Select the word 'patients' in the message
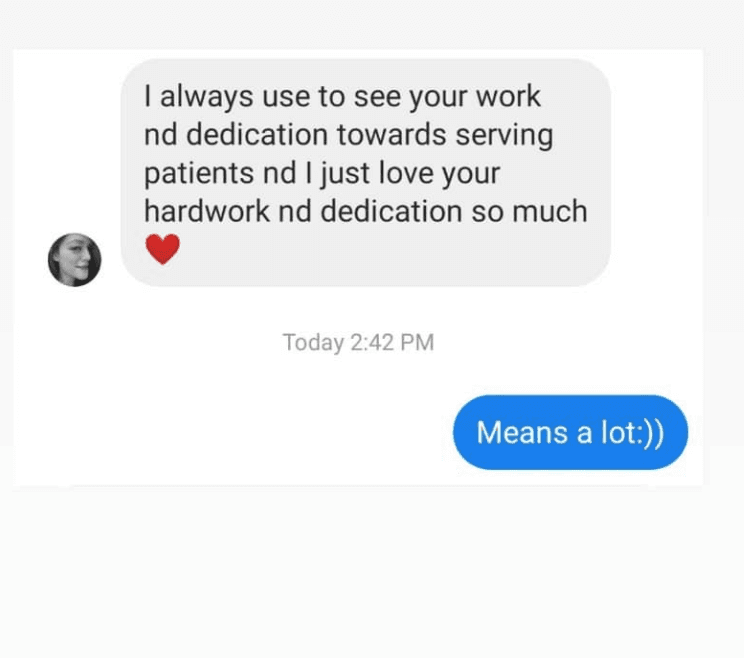Image resolution: width=744 pixels, height=658 pixels. (x=199, y=173)
